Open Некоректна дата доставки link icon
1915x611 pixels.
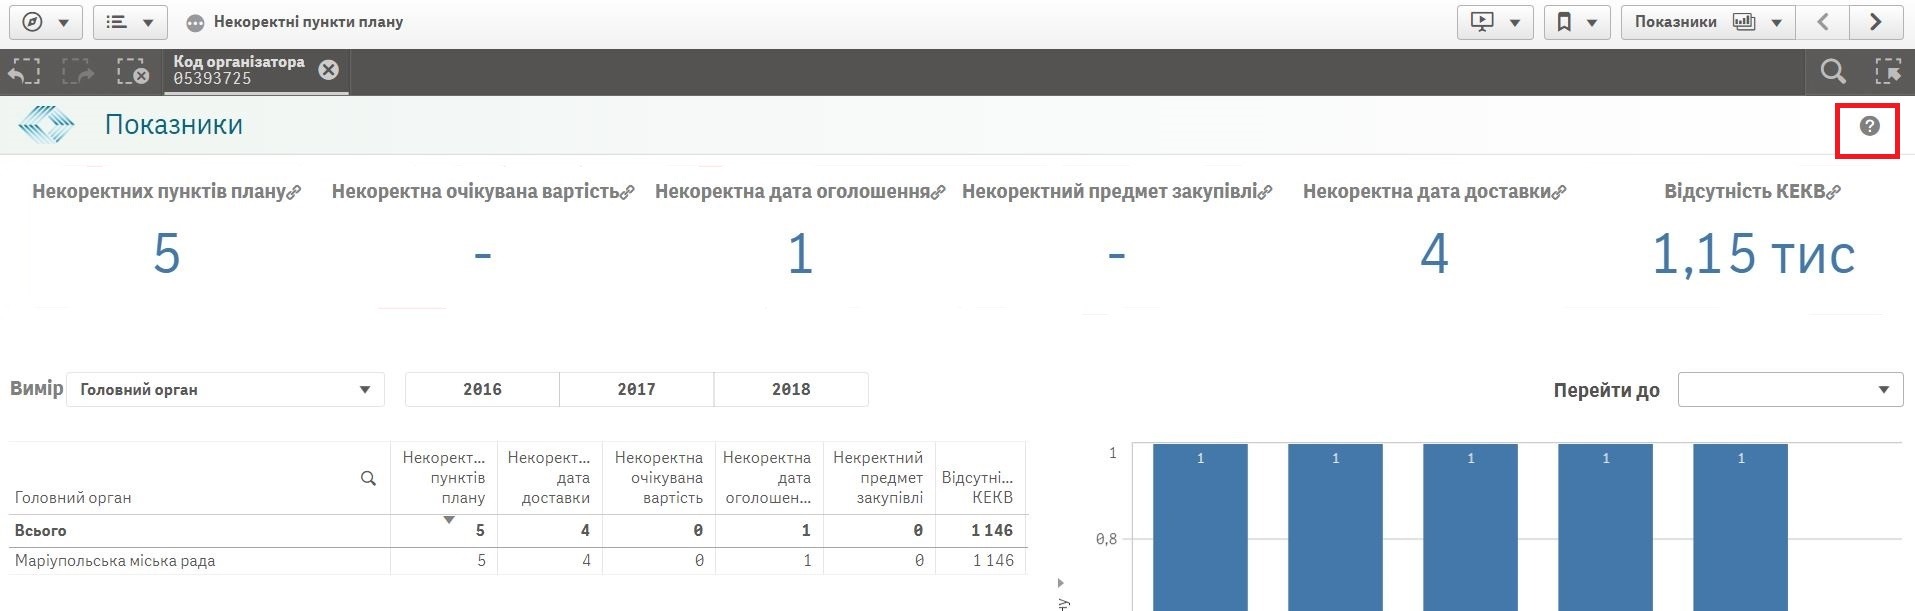pos(1559,193)
